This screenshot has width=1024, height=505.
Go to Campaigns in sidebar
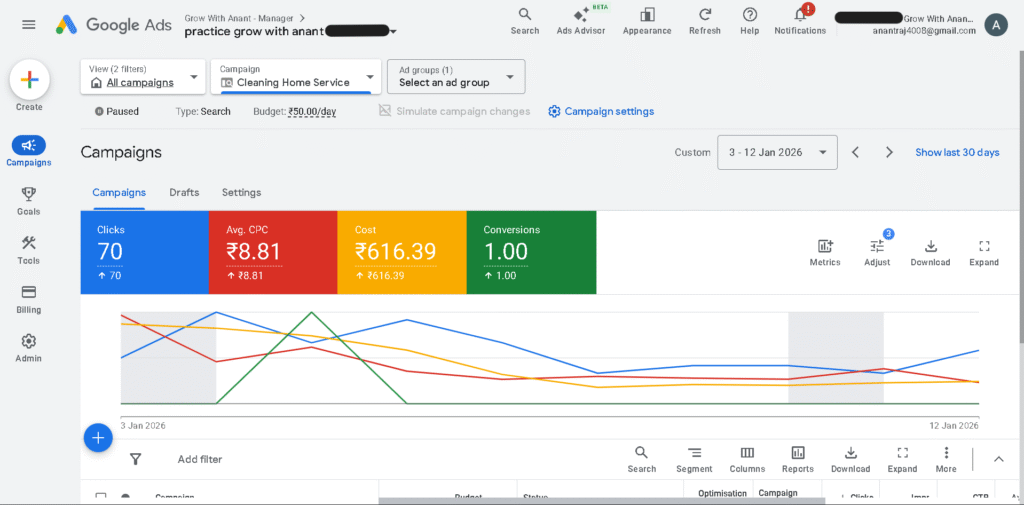click(x=29, y=152)
